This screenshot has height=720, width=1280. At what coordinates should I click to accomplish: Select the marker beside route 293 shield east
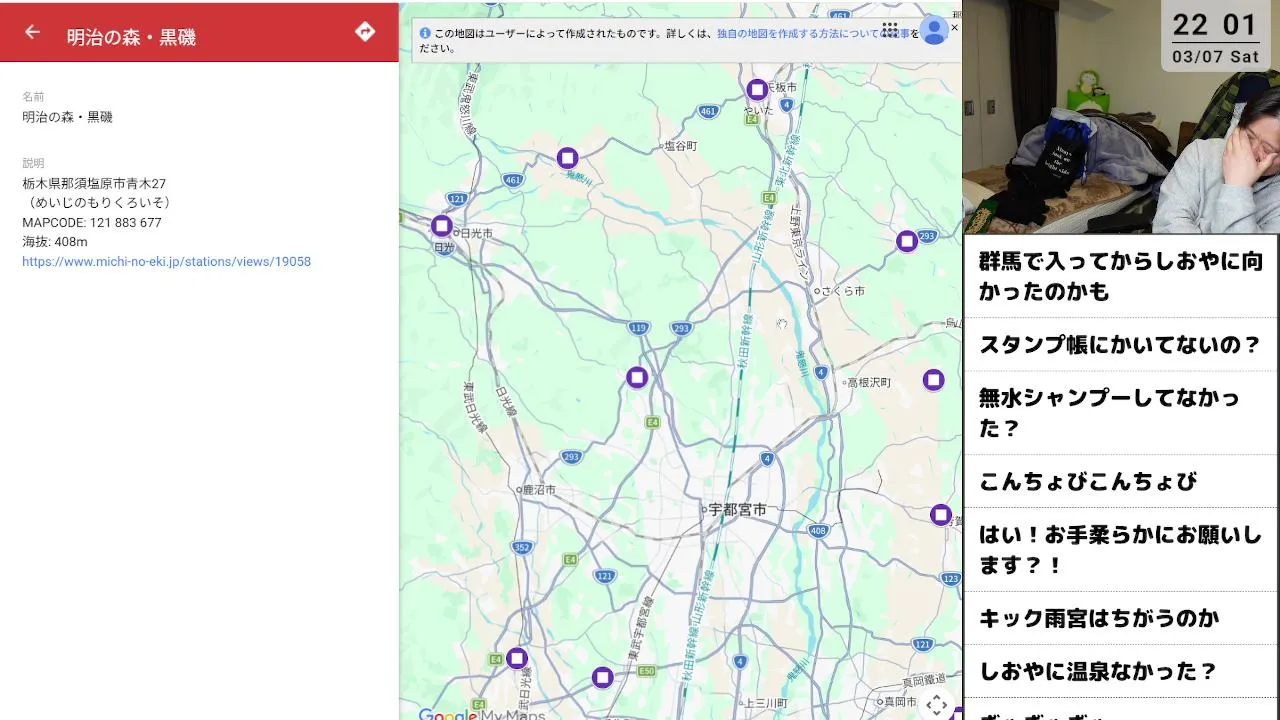[906, 241]
